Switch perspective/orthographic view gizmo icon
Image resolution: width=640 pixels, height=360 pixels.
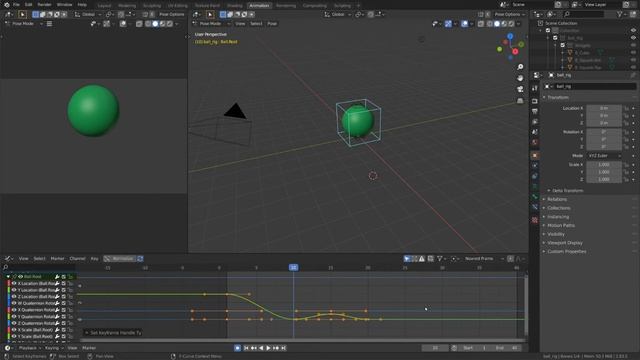pyautogui.click(x=520, y=100)
